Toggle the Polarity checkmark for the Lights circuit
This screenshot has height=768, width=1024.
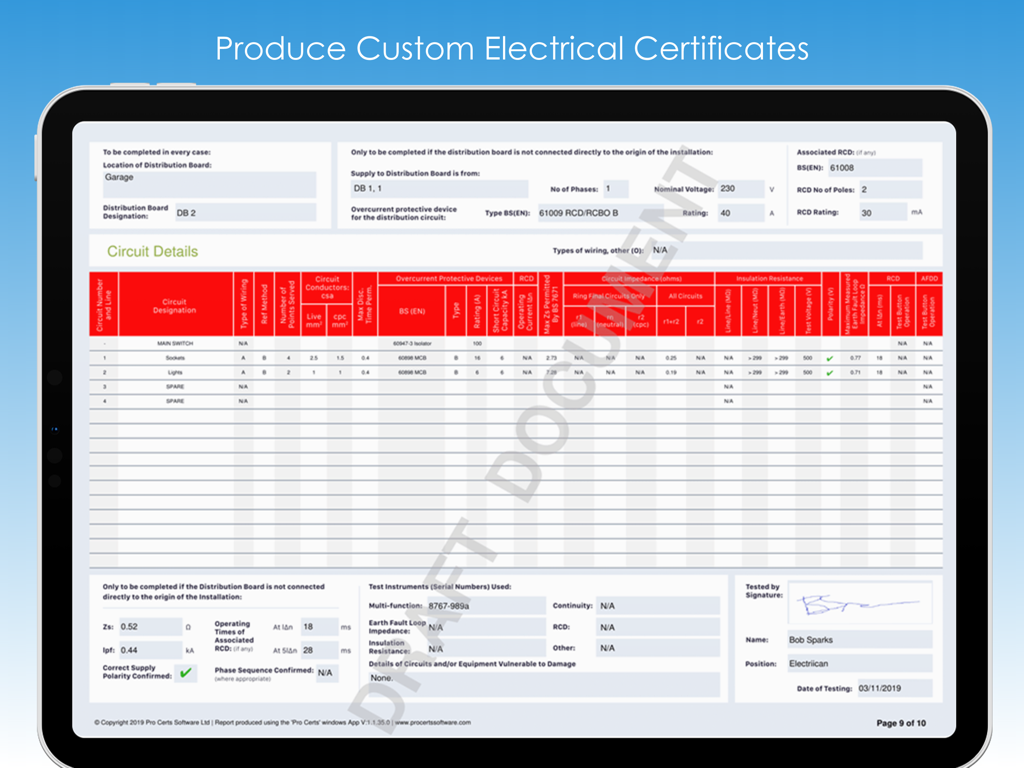pyautogui.click(x=830, y=371)
